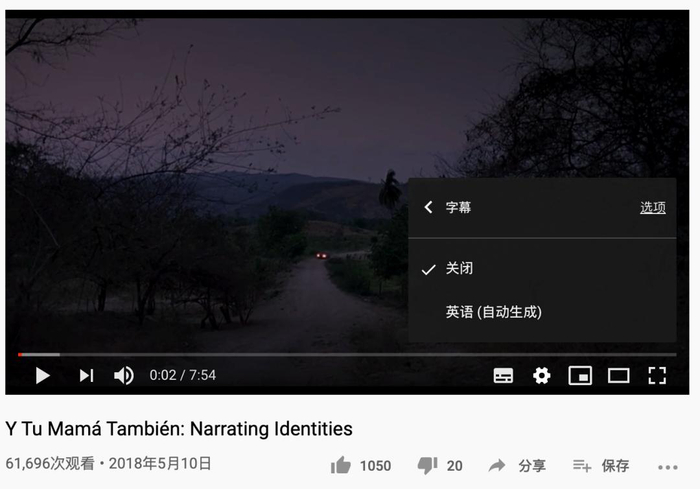Open the settings gear menu

542,376
